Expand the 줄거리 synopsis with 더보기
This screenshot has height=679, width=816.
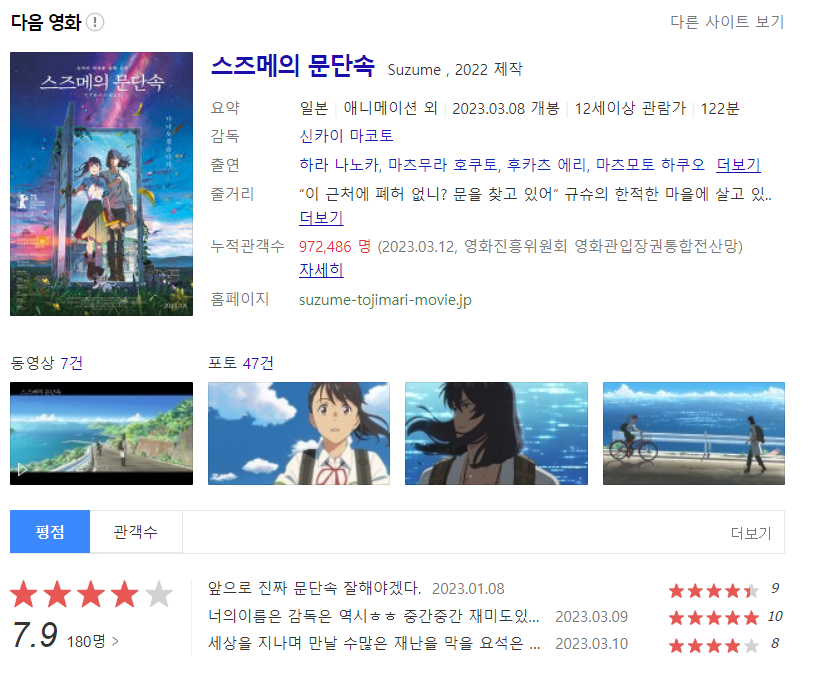[x=321, y=218]
